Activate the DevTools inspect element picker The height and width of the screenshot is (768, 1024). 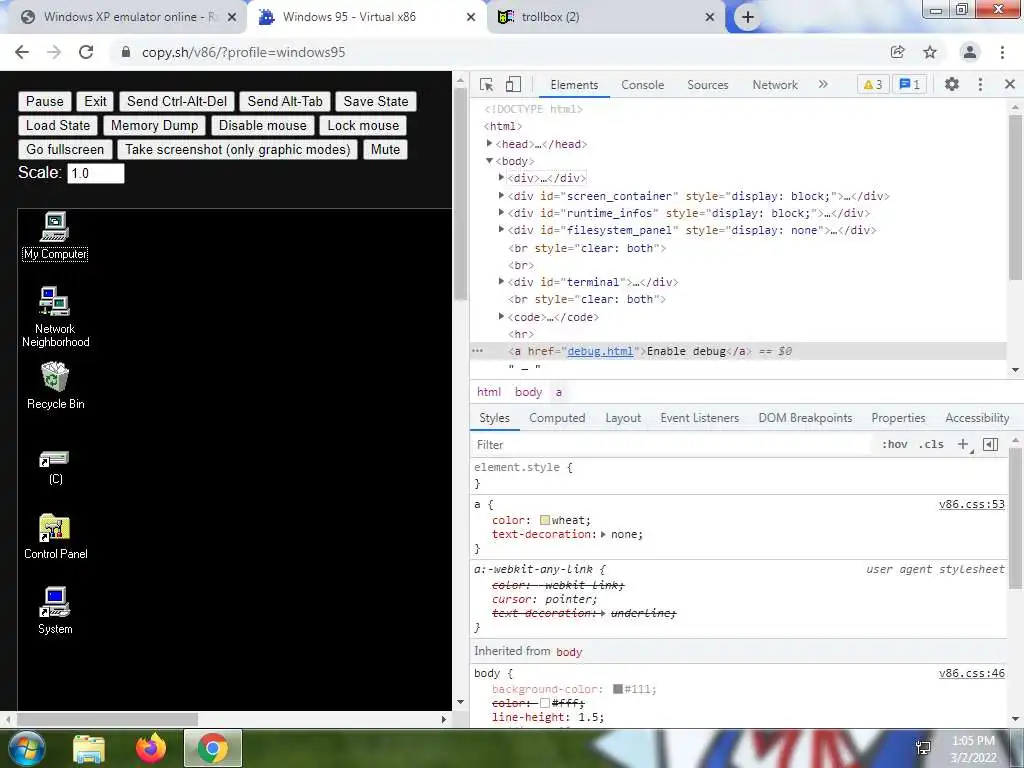point(487,84)
